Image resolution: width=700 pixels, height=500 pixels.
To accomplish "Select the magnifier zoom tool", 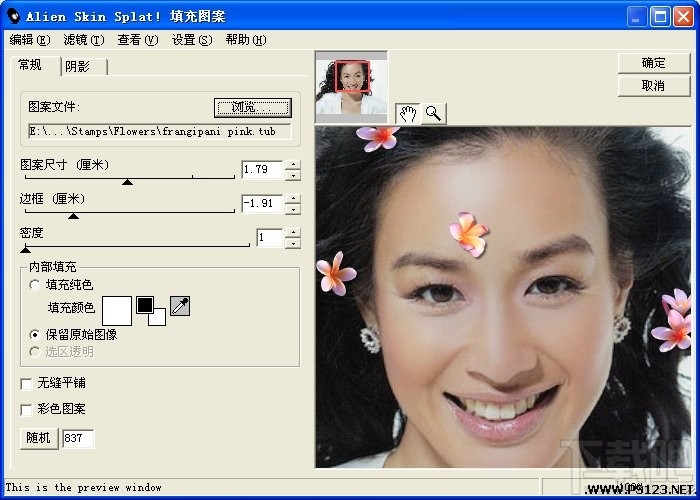I will pyautogui.click(x=433, y=114).
